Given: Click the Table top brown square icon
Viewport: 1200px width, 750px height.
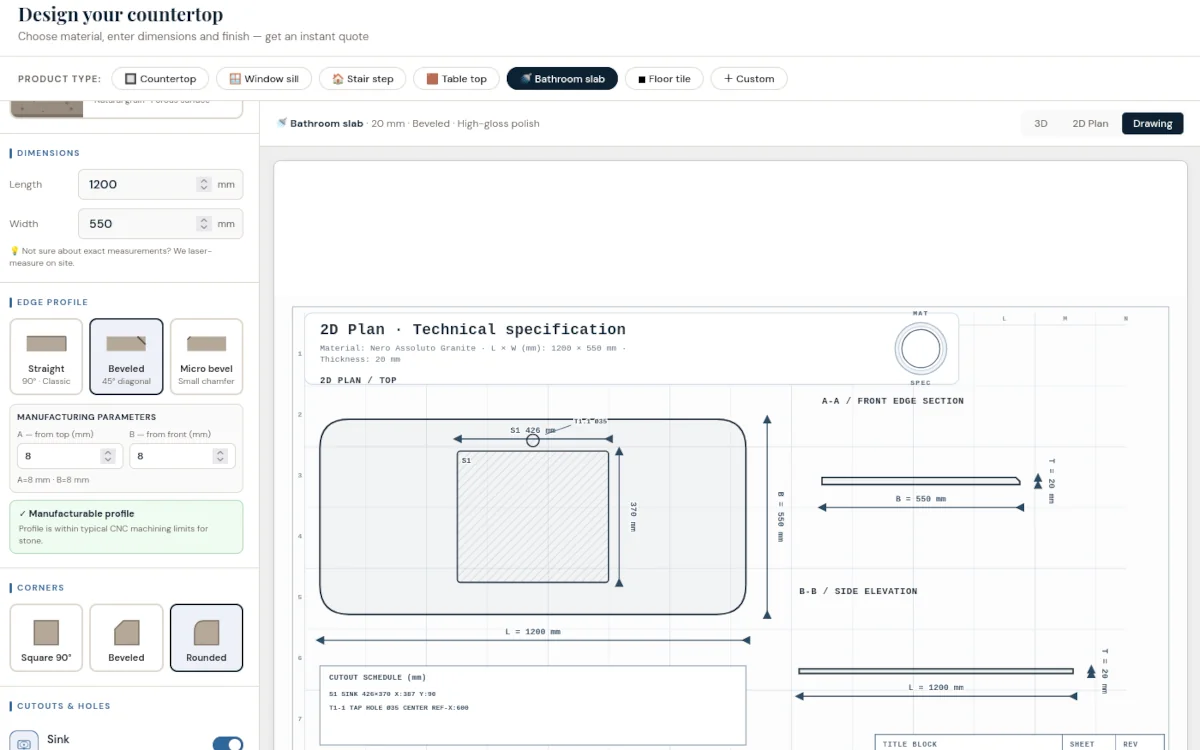Looking at the screenshot, I should (x=432, y=79).
